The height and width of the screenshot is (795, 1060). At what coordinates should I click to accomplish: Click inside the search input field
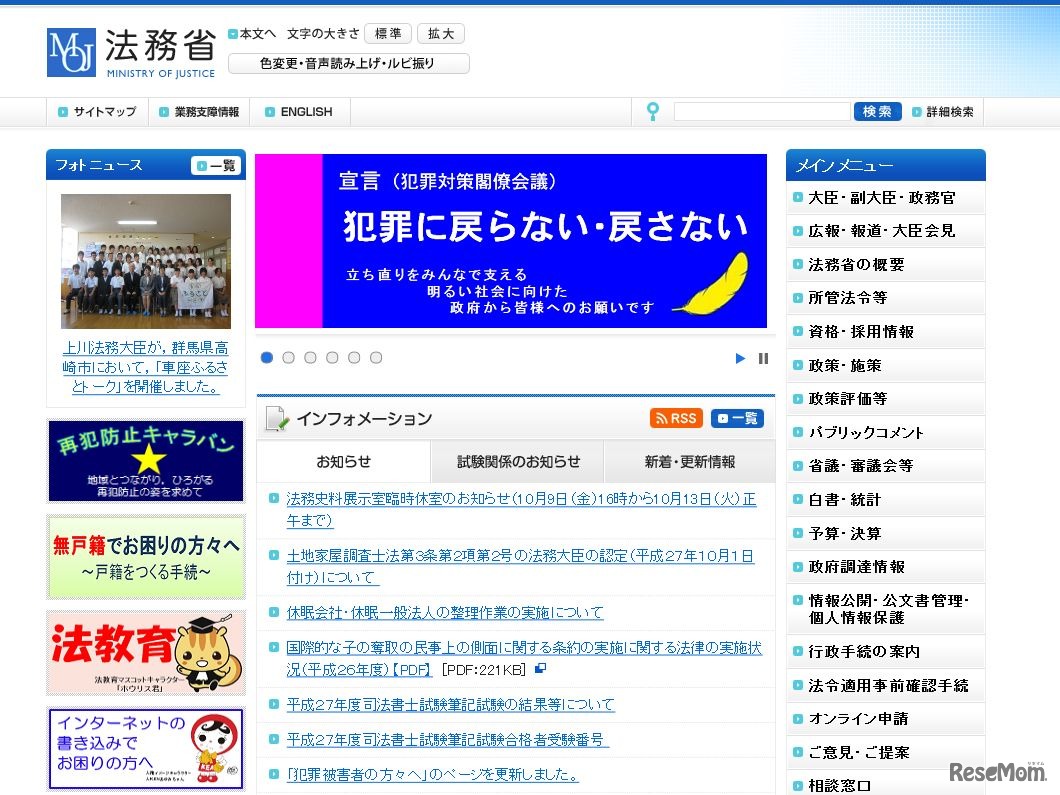pos(763,111)
